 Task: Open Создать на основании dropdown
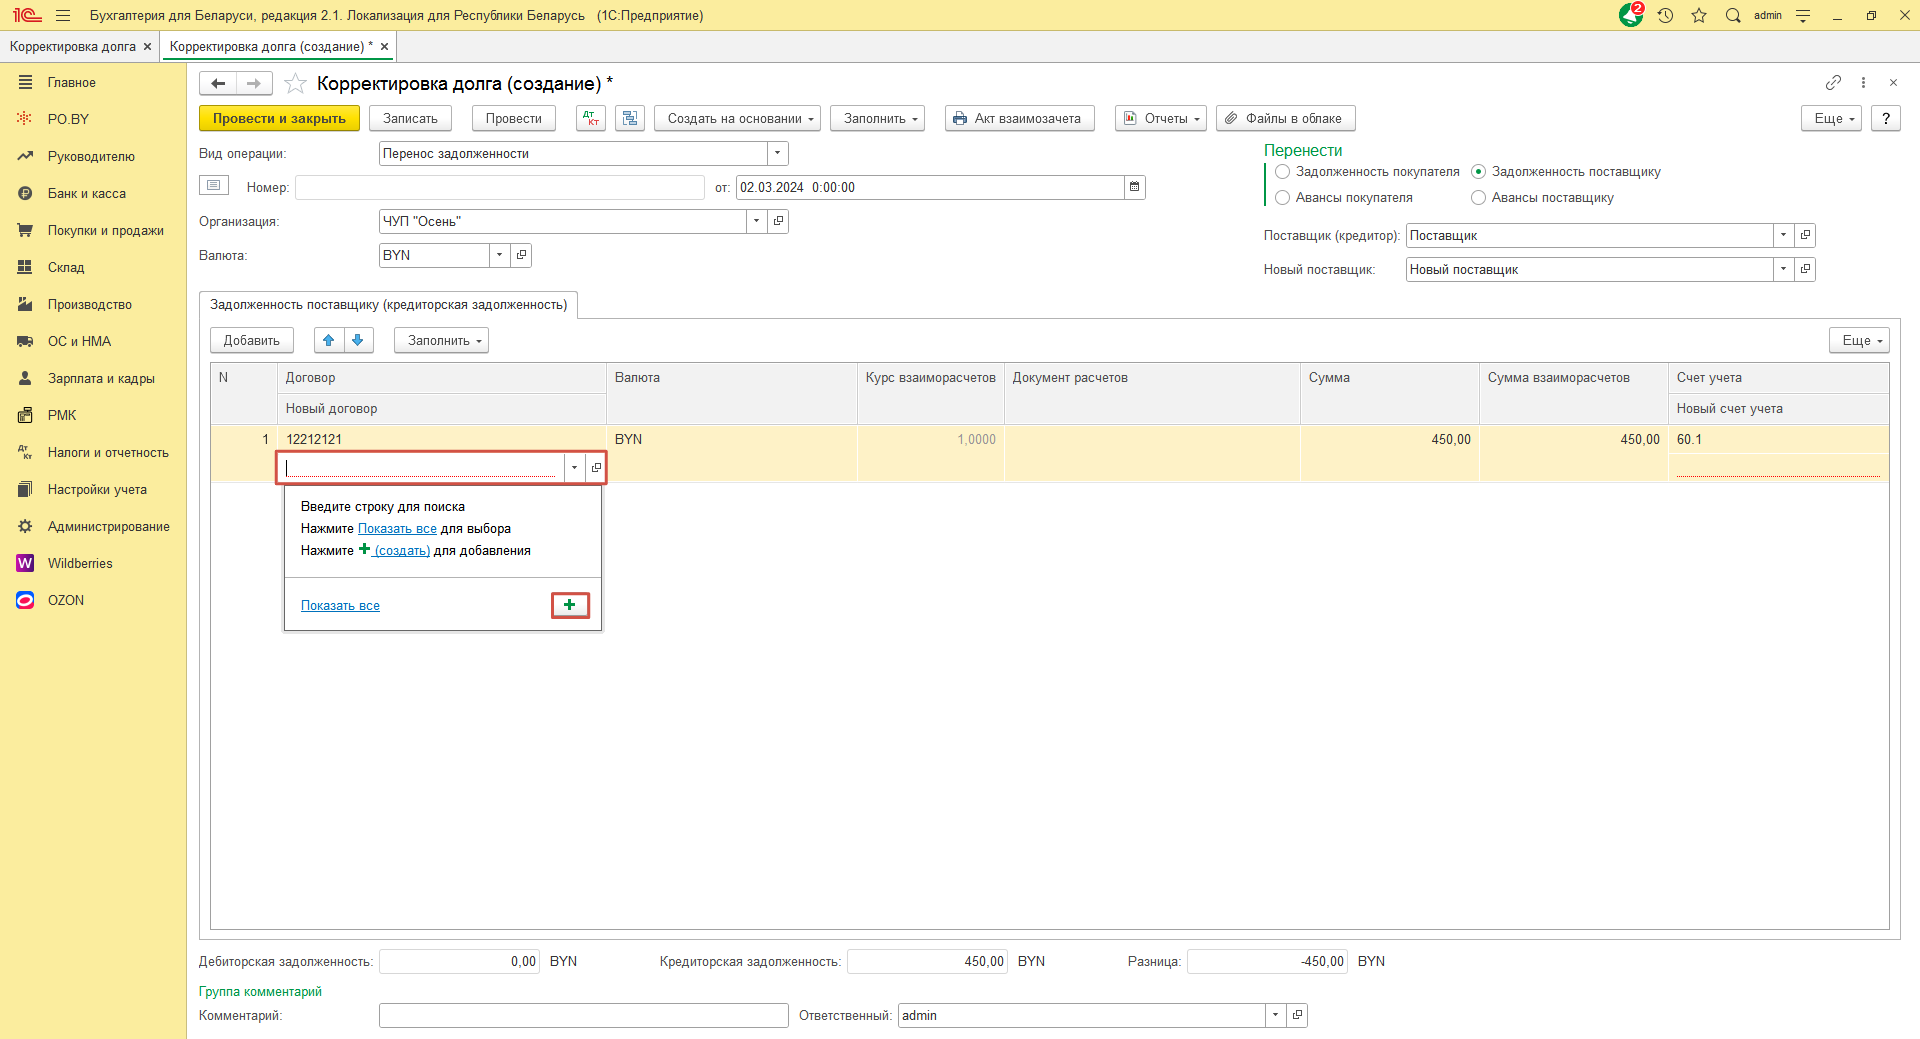(x=738, y=118)
